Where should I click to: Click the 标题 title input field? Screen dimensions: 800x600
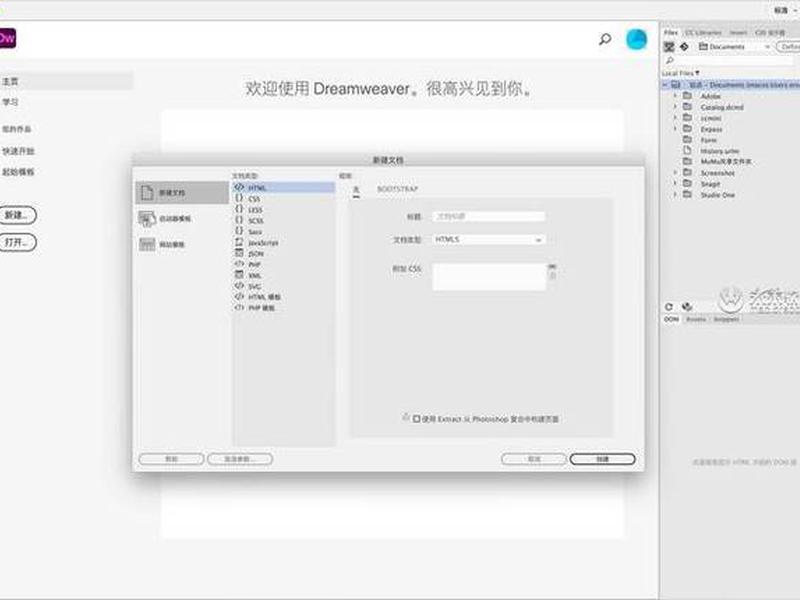tap(488, 217)
